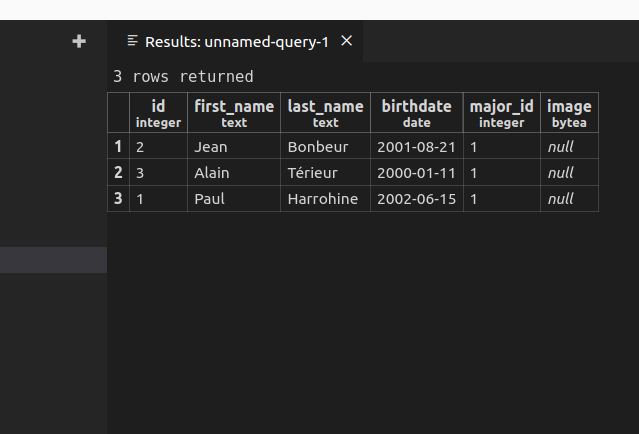Select row number 2 header

118,172
